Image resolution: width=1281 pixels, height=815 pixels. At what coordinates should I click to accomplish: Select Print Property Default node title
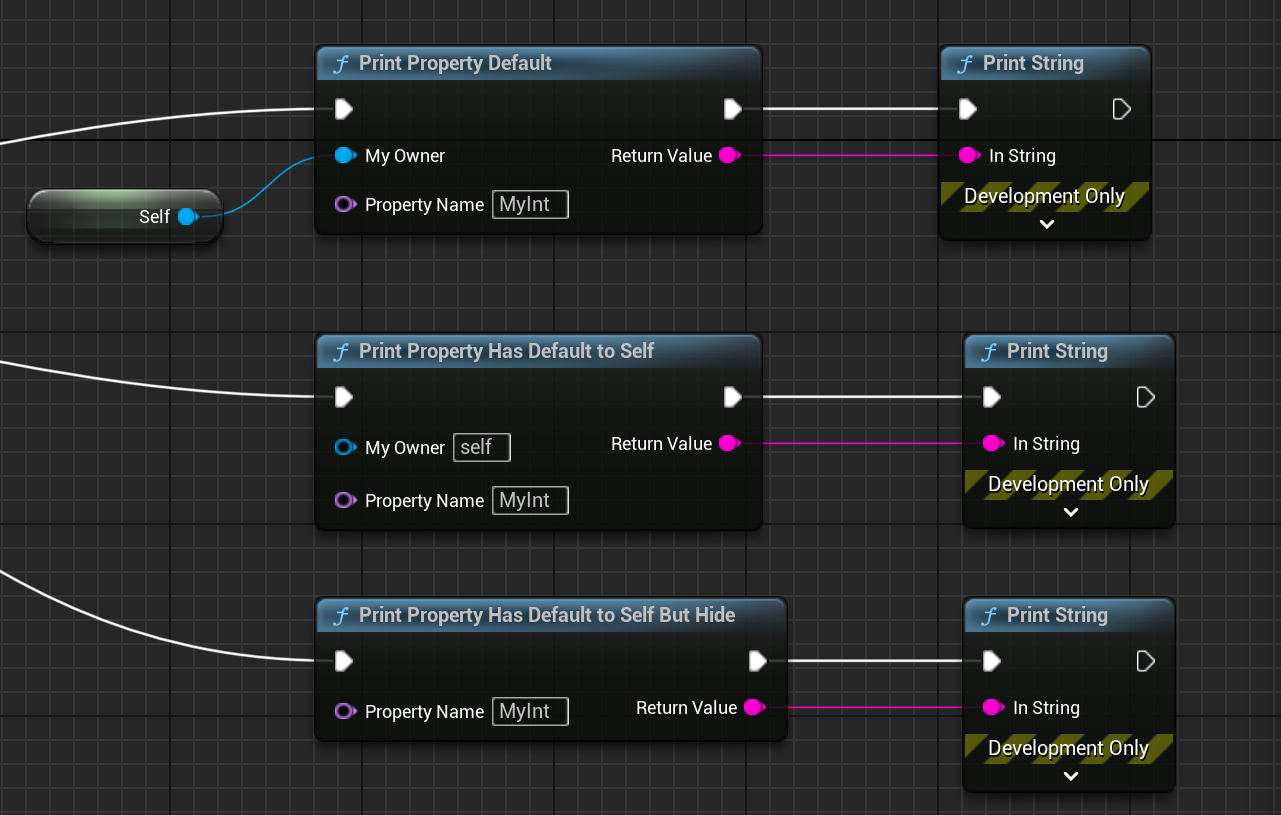[455, 64]
